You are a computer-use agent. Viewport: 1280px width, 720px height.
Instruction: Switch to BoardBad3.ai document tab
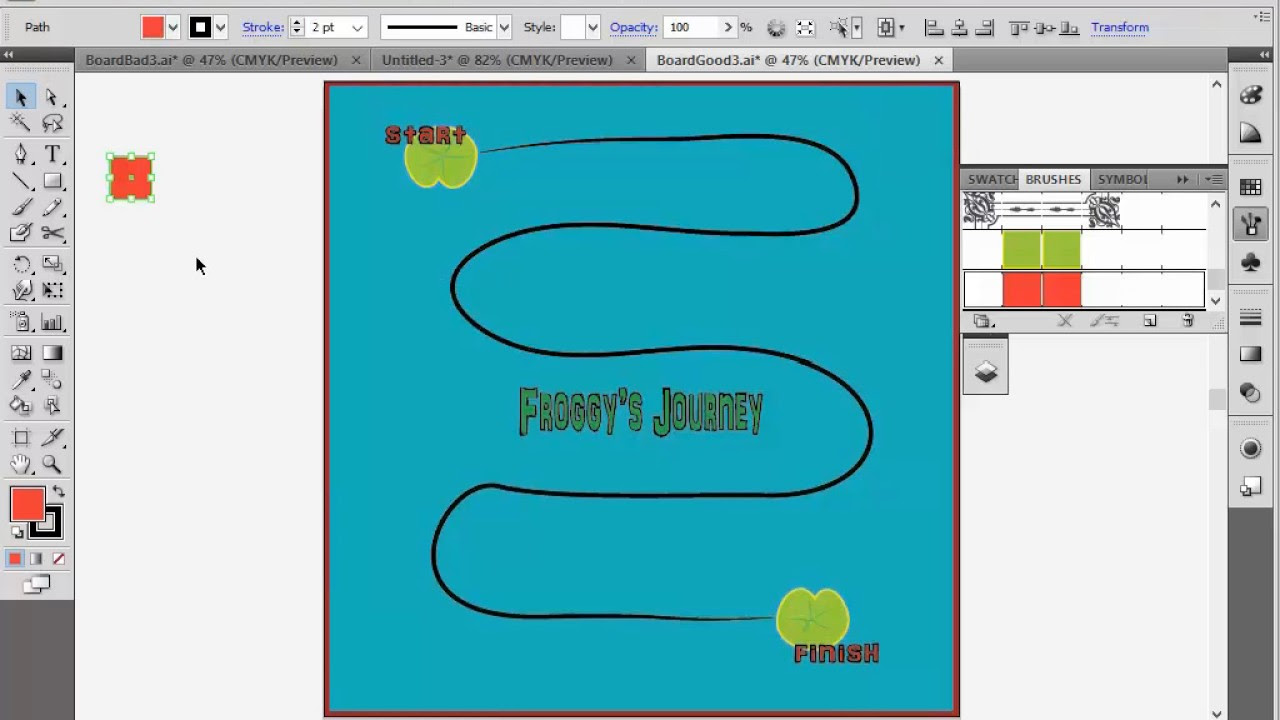tap(211, 60)
